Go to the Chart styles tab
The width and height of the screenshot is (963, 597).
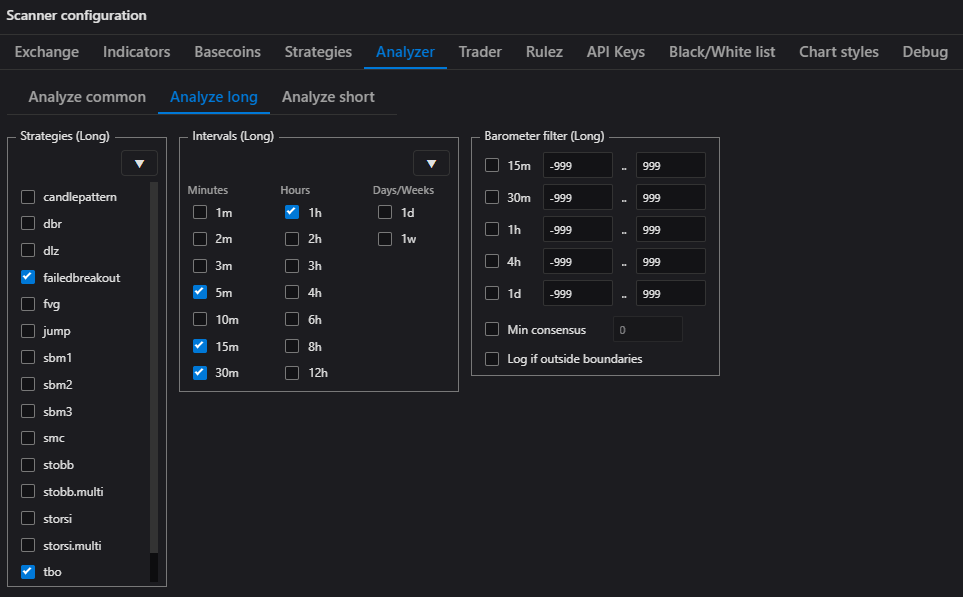coord(838,52)
